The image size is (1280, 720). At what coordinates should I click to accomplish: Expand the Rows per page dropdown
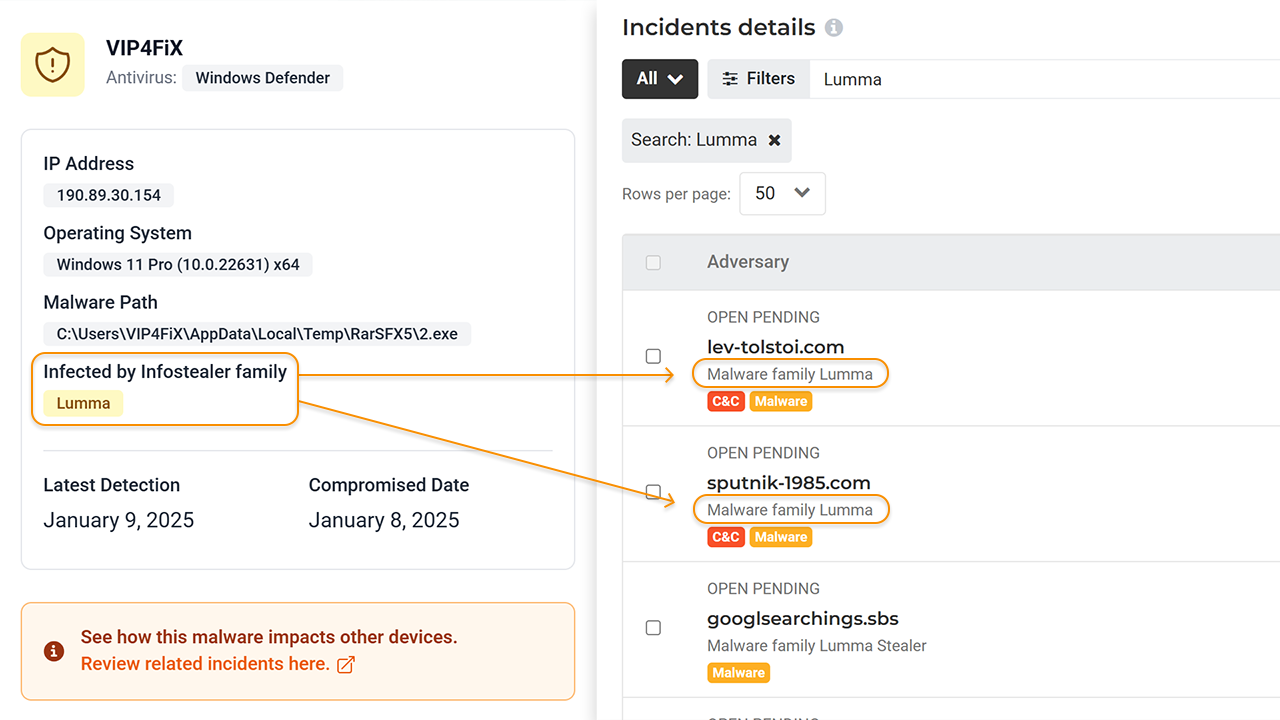pos(782,194)
